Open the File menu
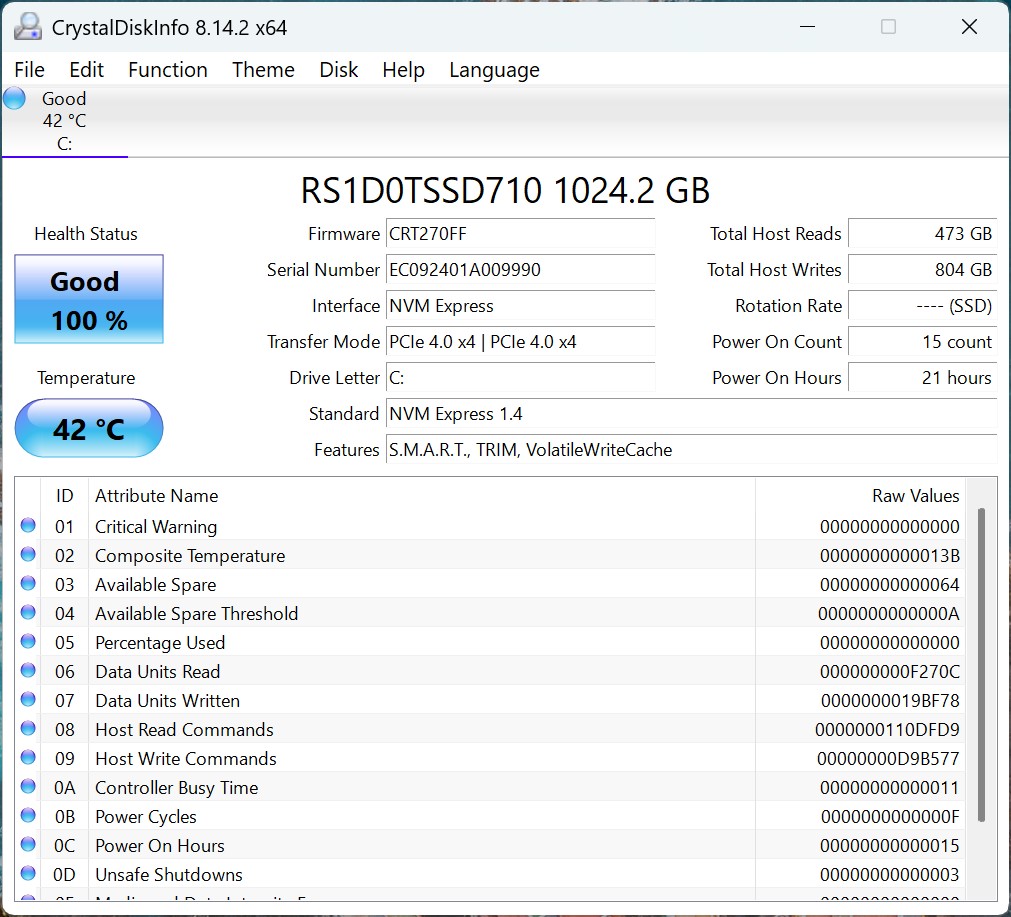The height and width of the screenshot is (917, 1011). [x=29, y=70]
